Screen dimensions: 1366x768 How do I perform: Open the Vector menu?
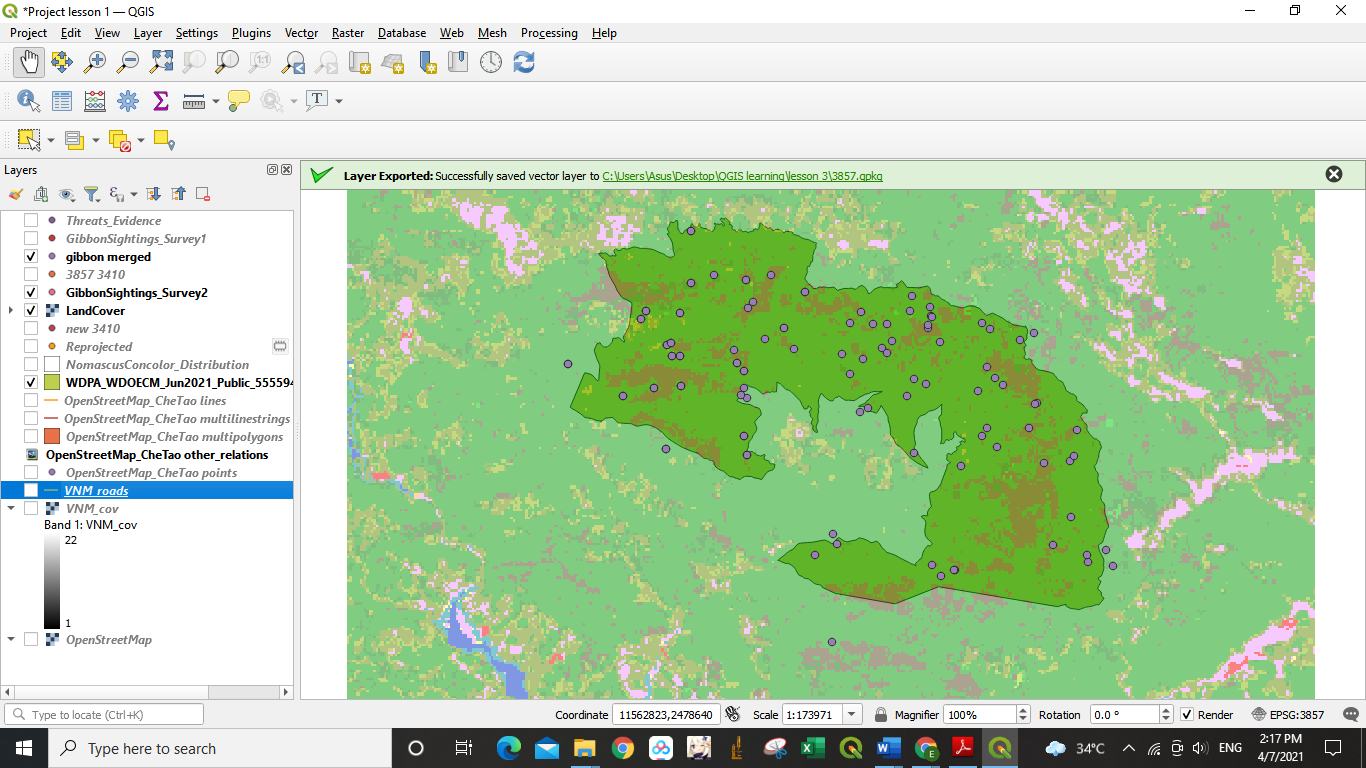pos(301,33)
